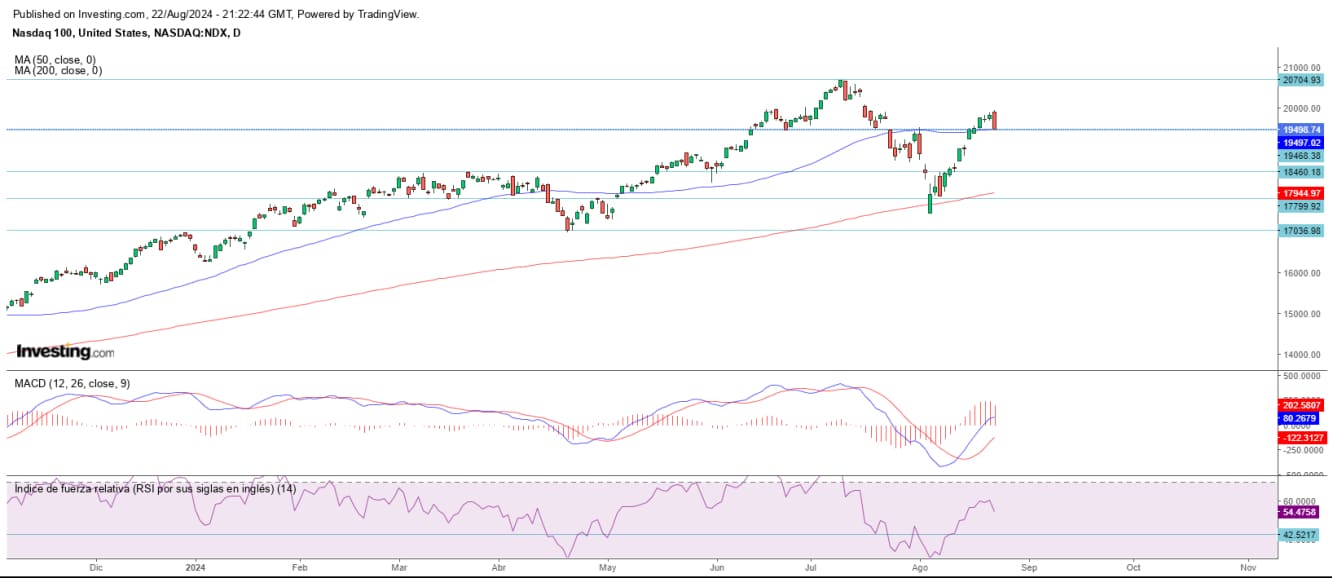This screenshot has width=1332, height=578.
Task: Click the Oct month on time axis
Action: 1133,566
